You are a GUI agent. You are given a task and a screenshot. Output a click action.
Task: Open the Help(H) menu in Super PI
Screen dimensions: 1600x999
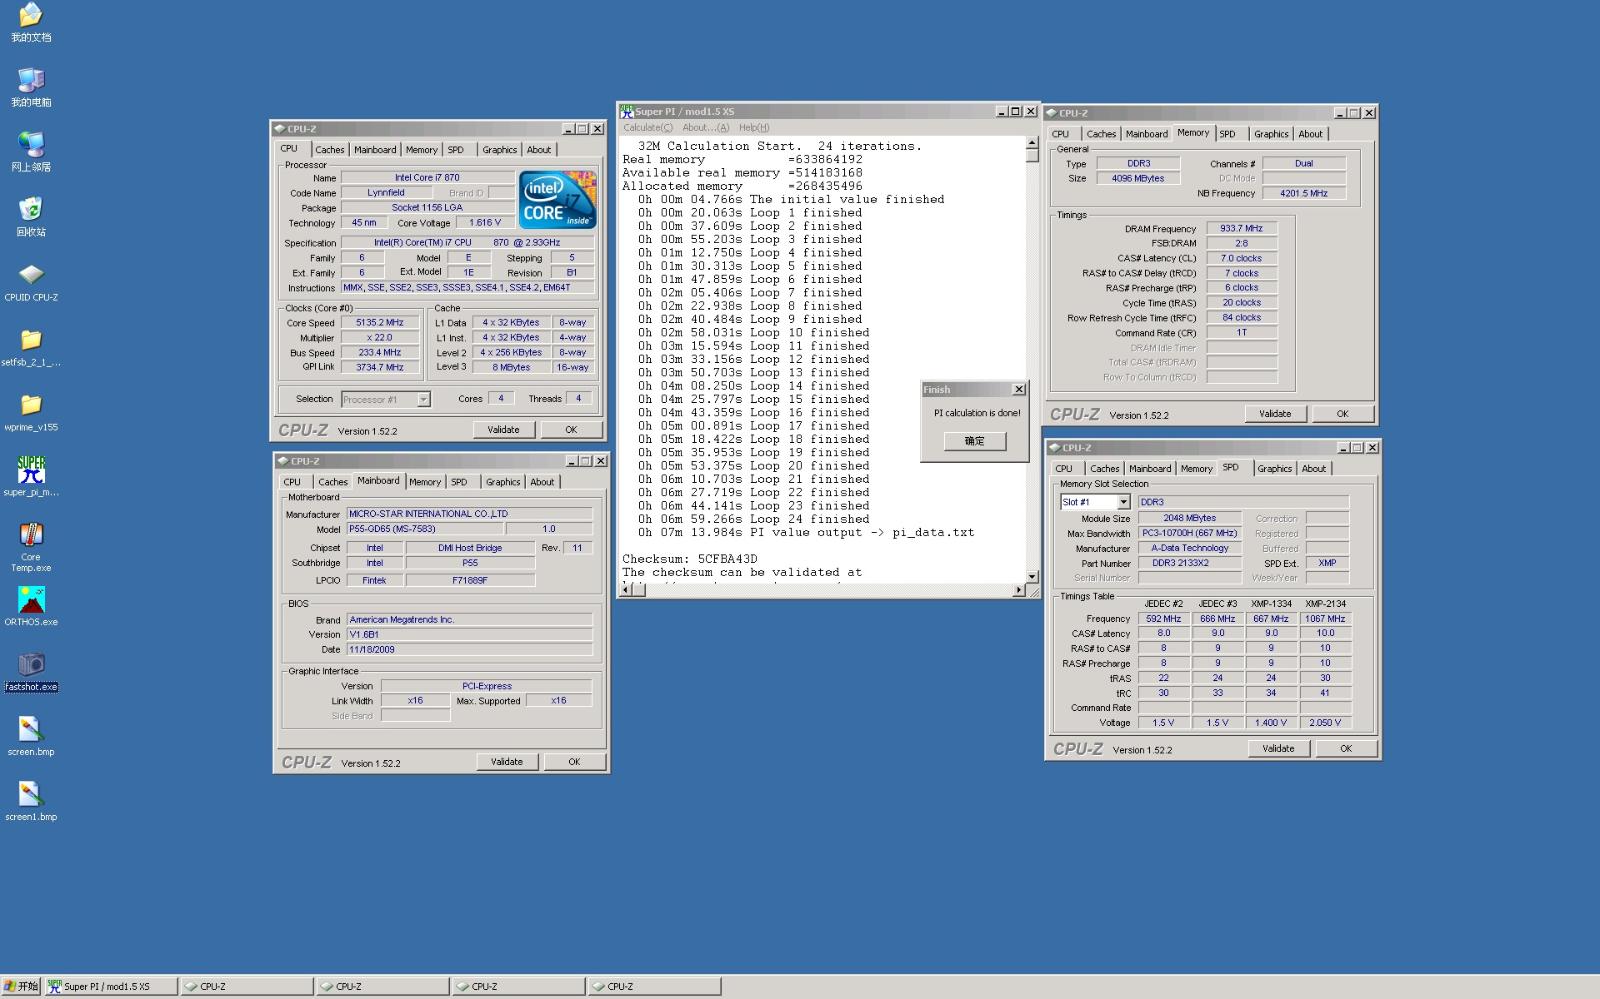pos(754,128)
